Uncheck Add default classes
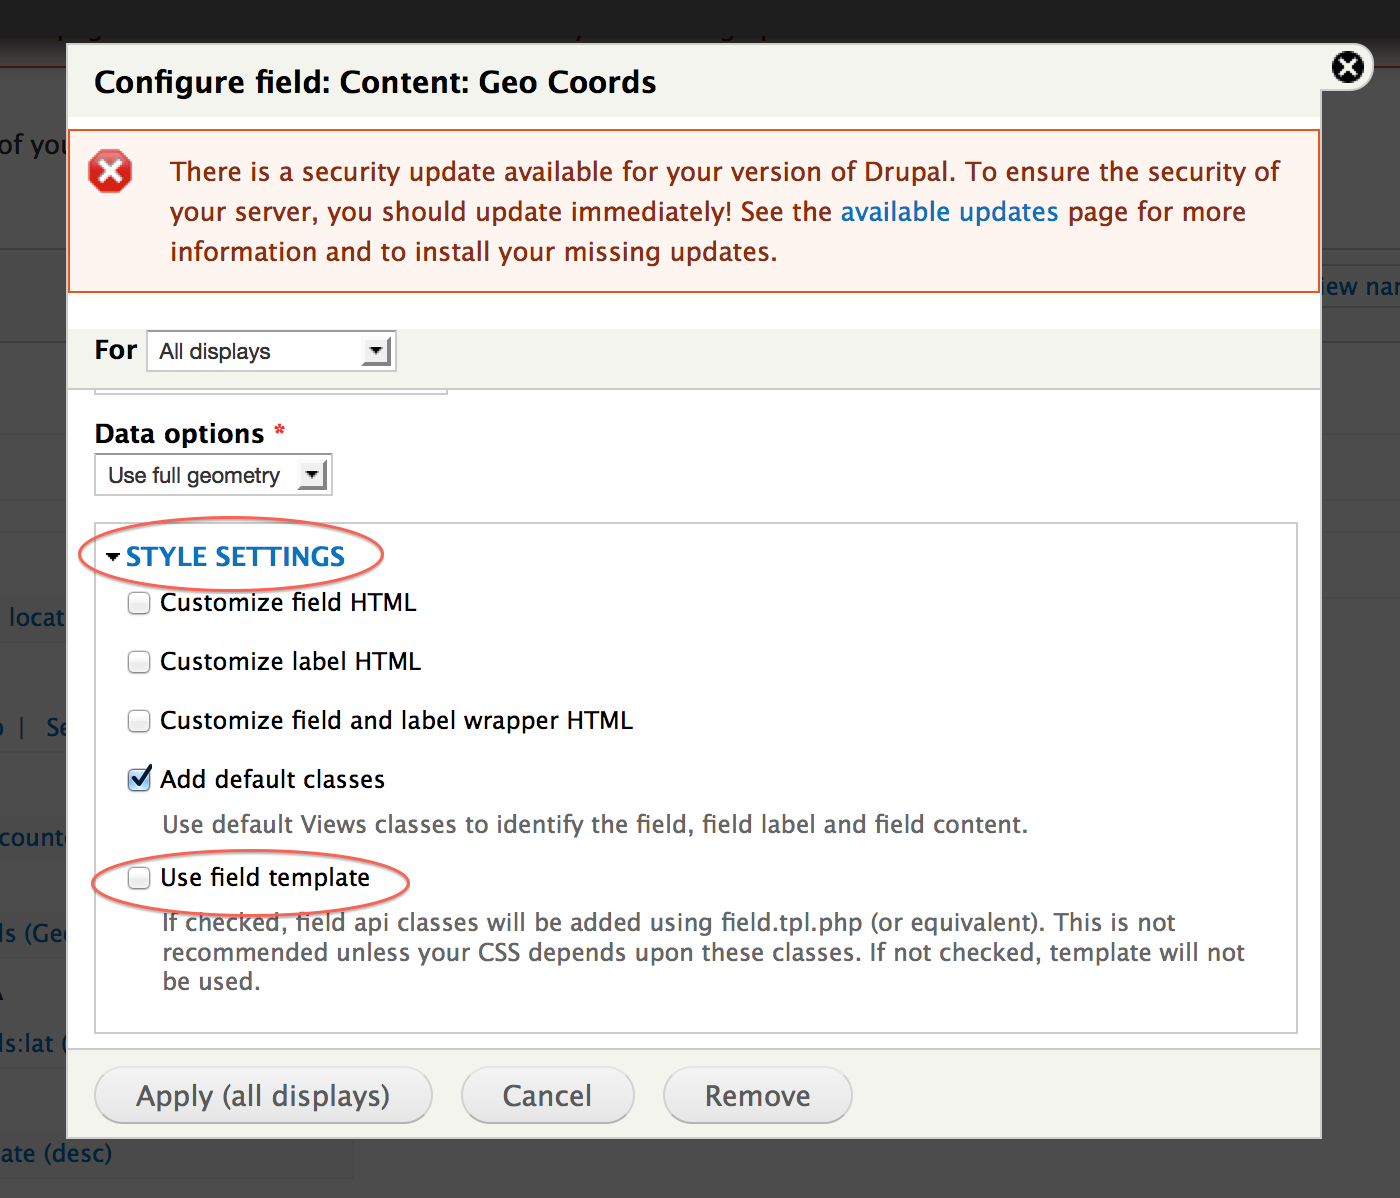The image size is (1400, 1198). pos(139,779)
